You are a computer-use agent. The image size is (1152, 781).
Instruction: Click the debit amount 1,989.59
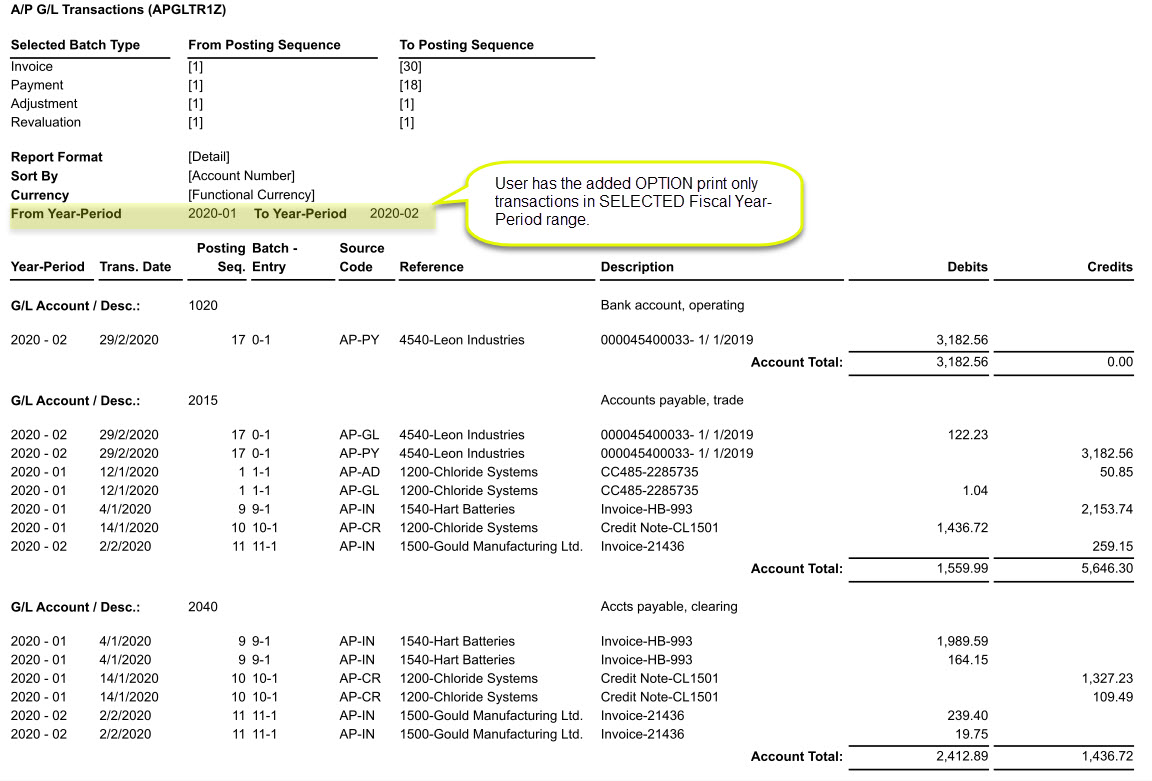[962, 641]
